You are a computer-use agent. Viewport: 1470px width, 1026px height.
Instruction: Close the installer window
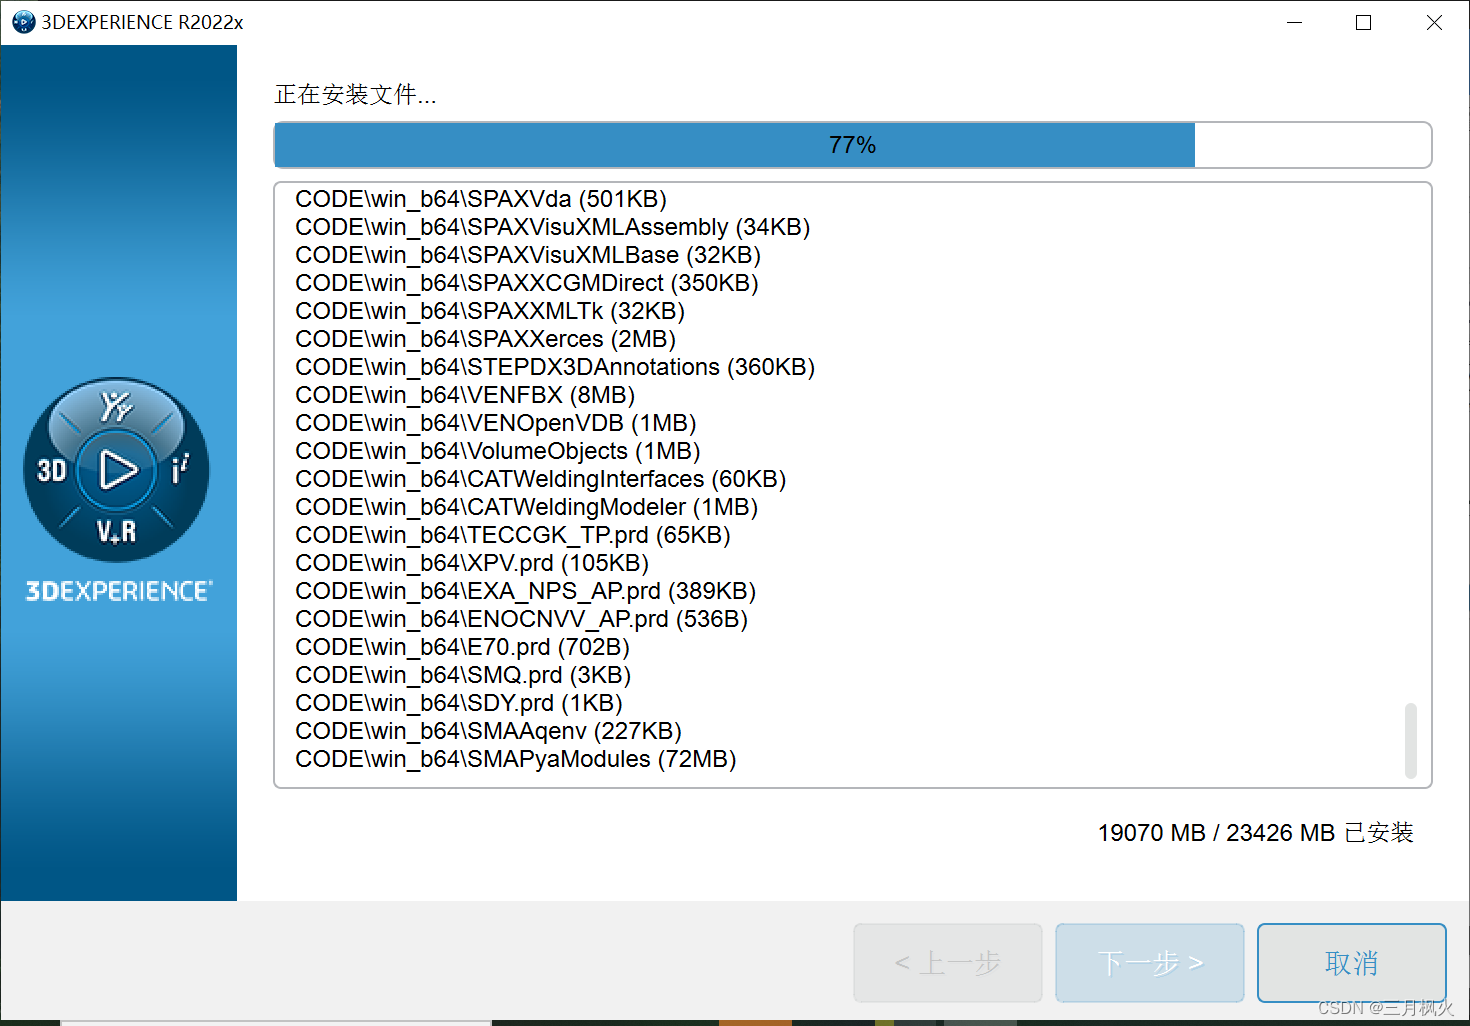pos(1434,22)
